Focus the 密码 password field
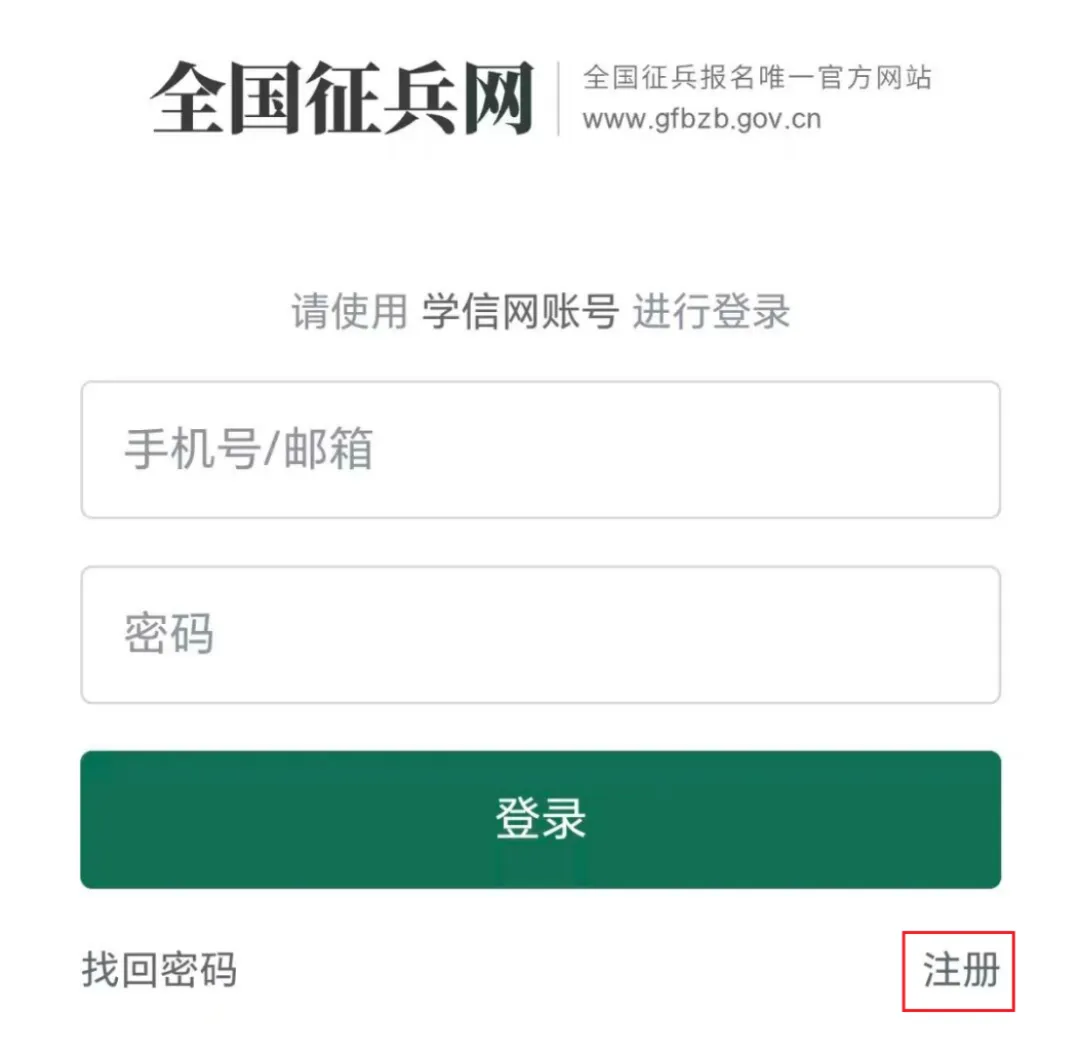This screenshot has width=1080, height=1054. coord(541,634)
